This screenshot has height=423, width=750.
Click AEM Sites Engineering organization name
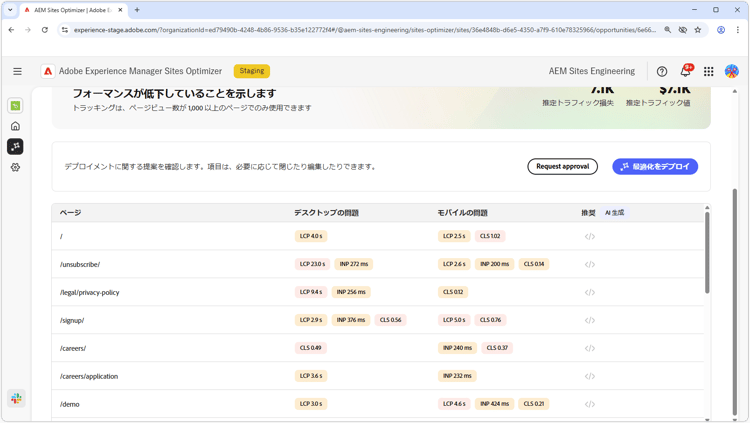[x=592, y=71]
